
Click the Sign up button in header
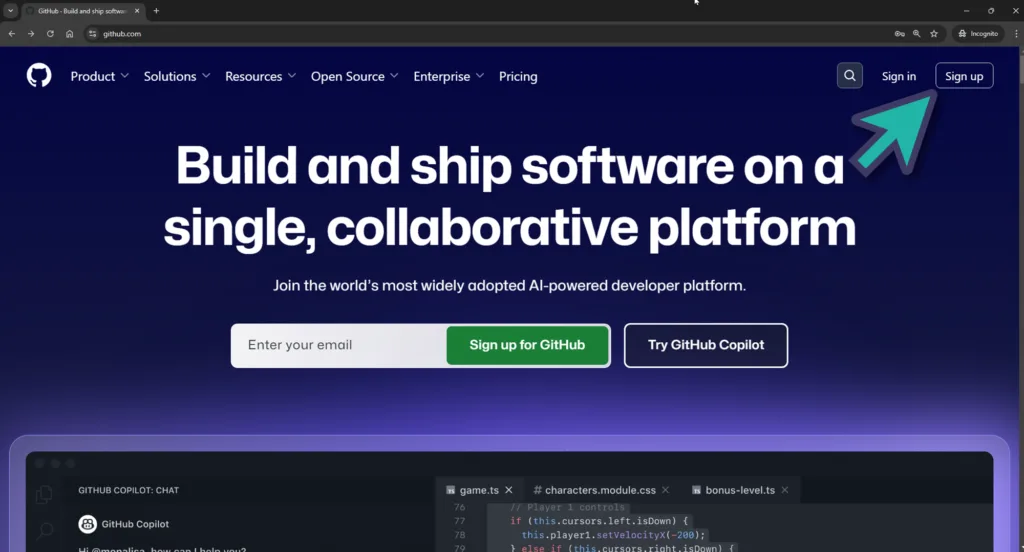(x=964, y=76)
